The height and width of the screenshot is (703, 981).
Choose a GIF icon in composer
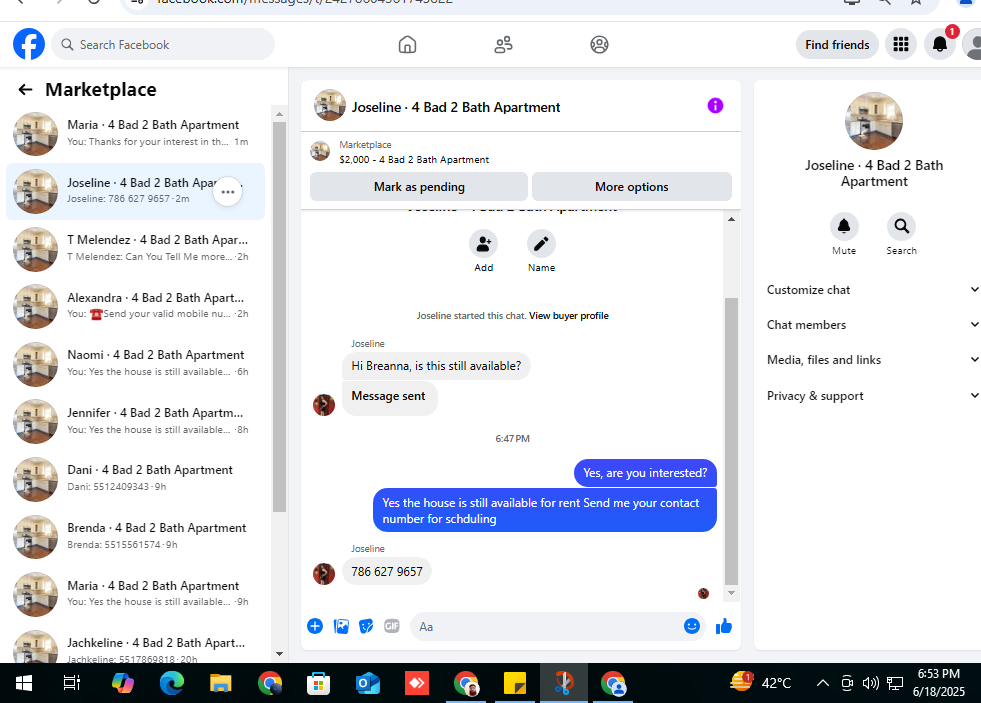click(x=392, y=626)
